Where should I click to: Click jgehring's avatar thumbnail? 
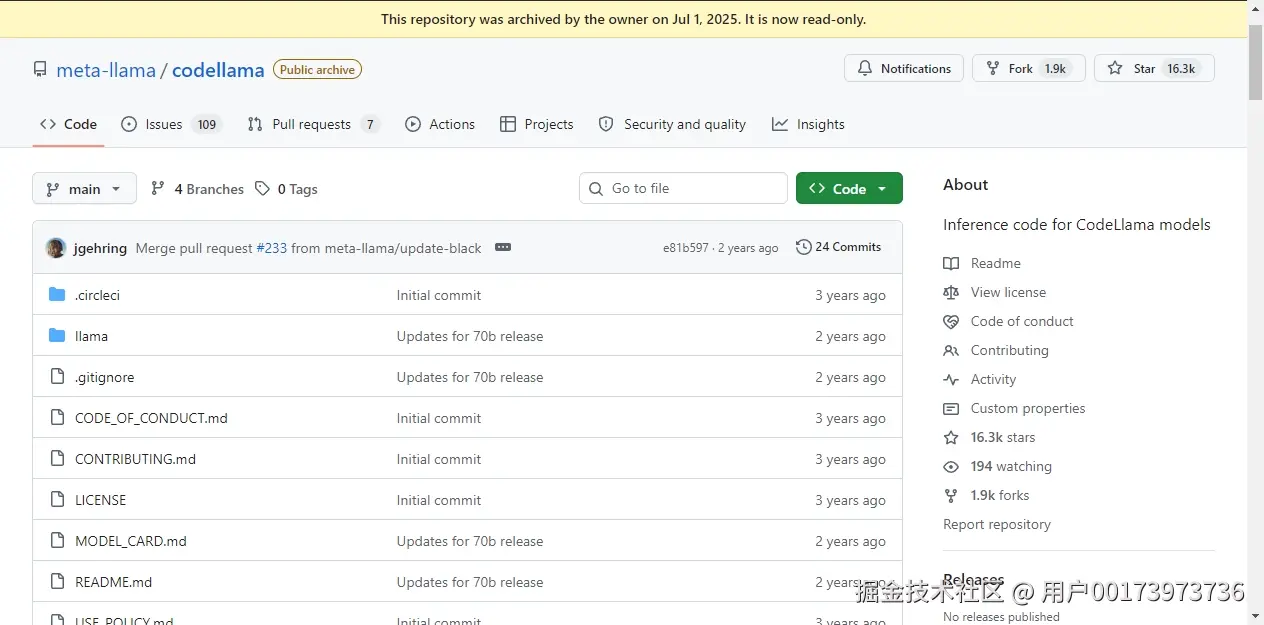[x=56, y=248]
